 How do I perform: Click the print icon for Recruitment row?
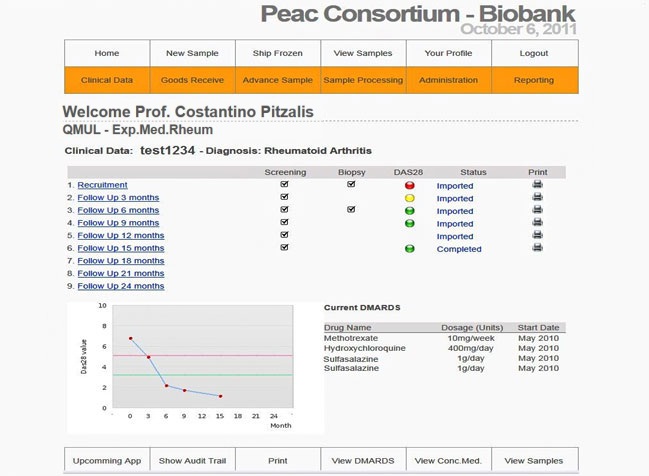[537, 185]
